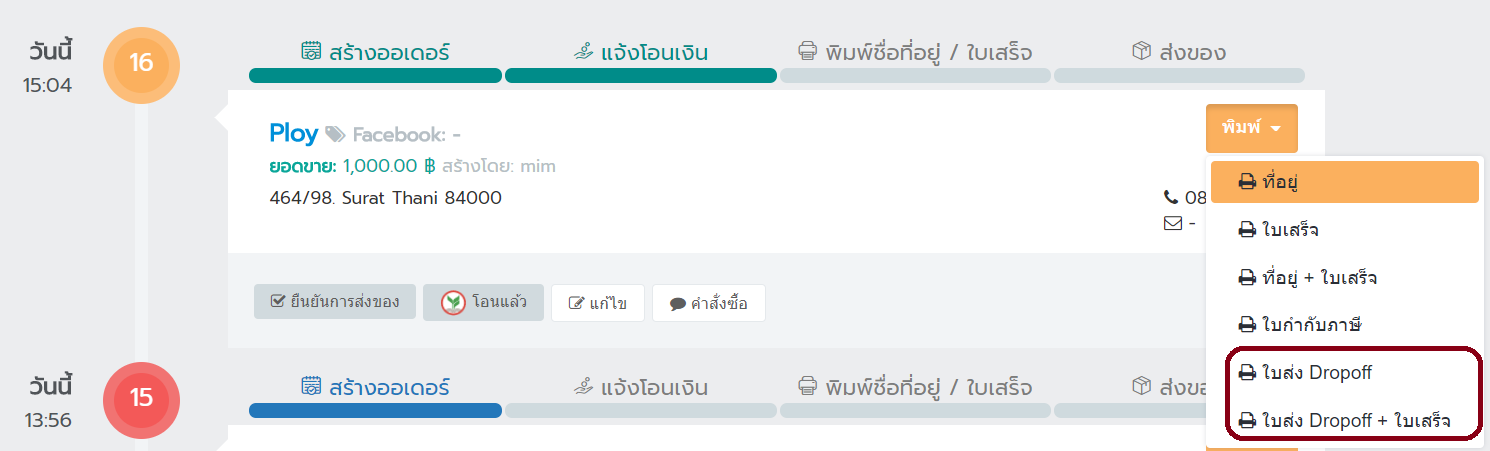Click แจ้งโอนเงิน step of order 16
This screenshot has height=451, width=1490.
click(641, 53)
